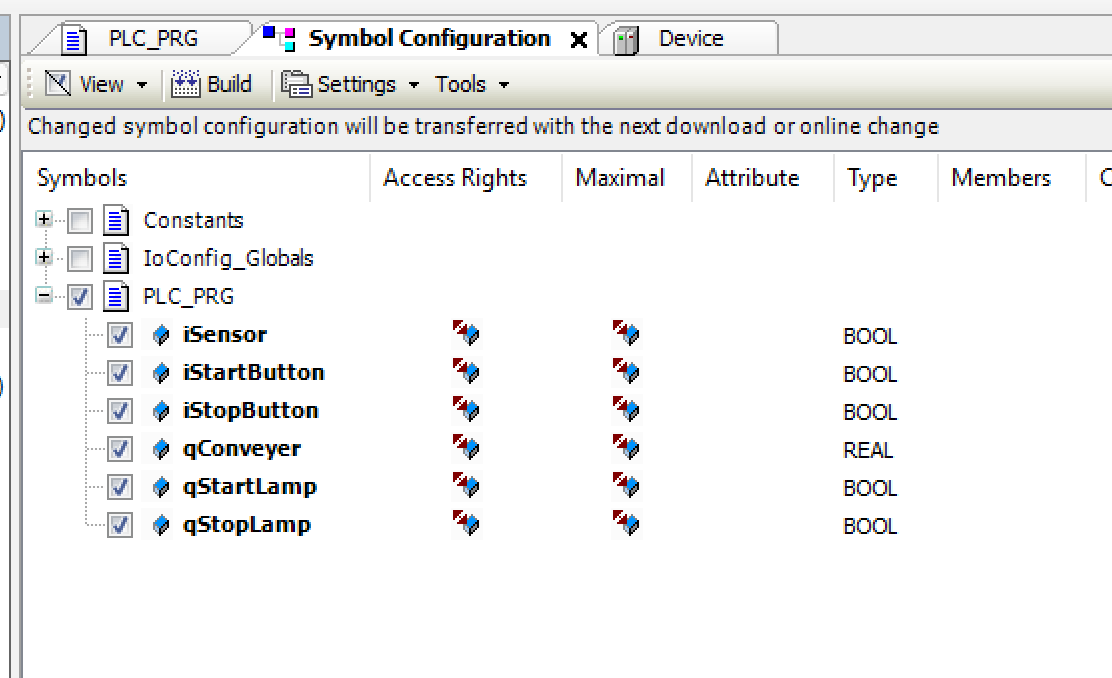Disable the iStopButton symbol checkbox
Viewport: 1112px width, 678px height.
119,411
